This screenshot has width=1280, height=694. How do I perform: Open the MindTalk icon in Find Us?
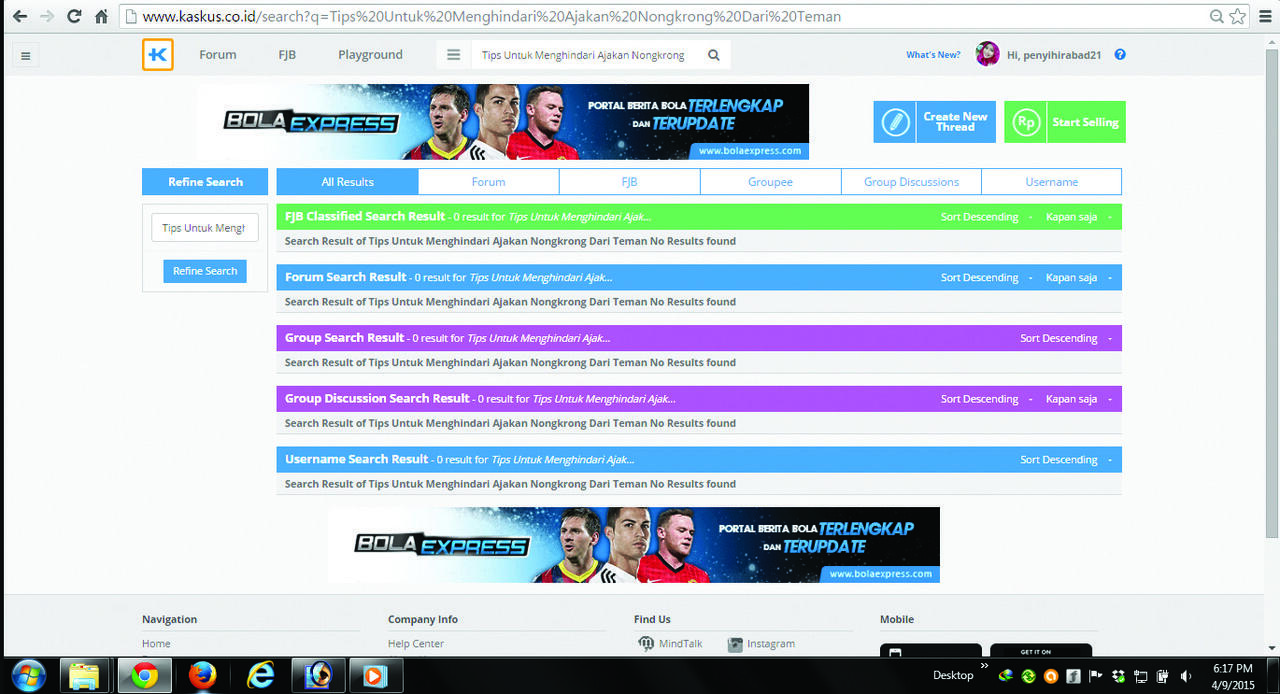click(x=646, y=644)
